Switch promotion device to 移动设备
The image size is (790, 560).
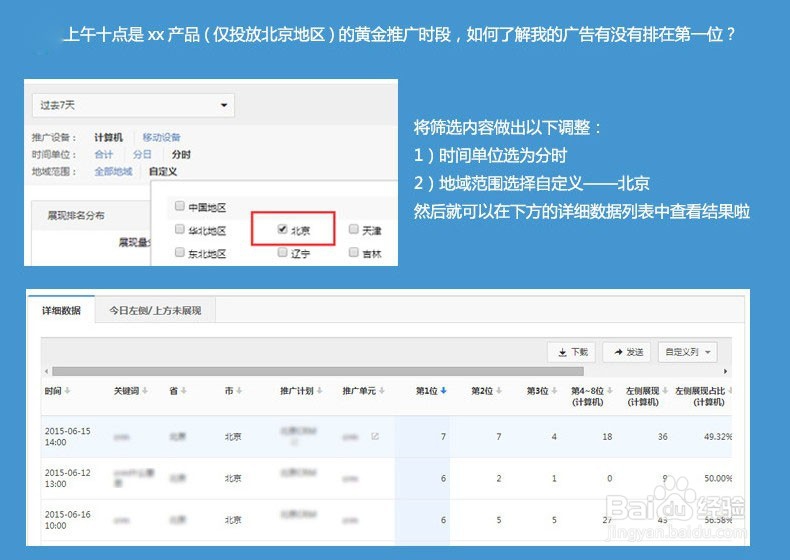click(x=161, y=137)
